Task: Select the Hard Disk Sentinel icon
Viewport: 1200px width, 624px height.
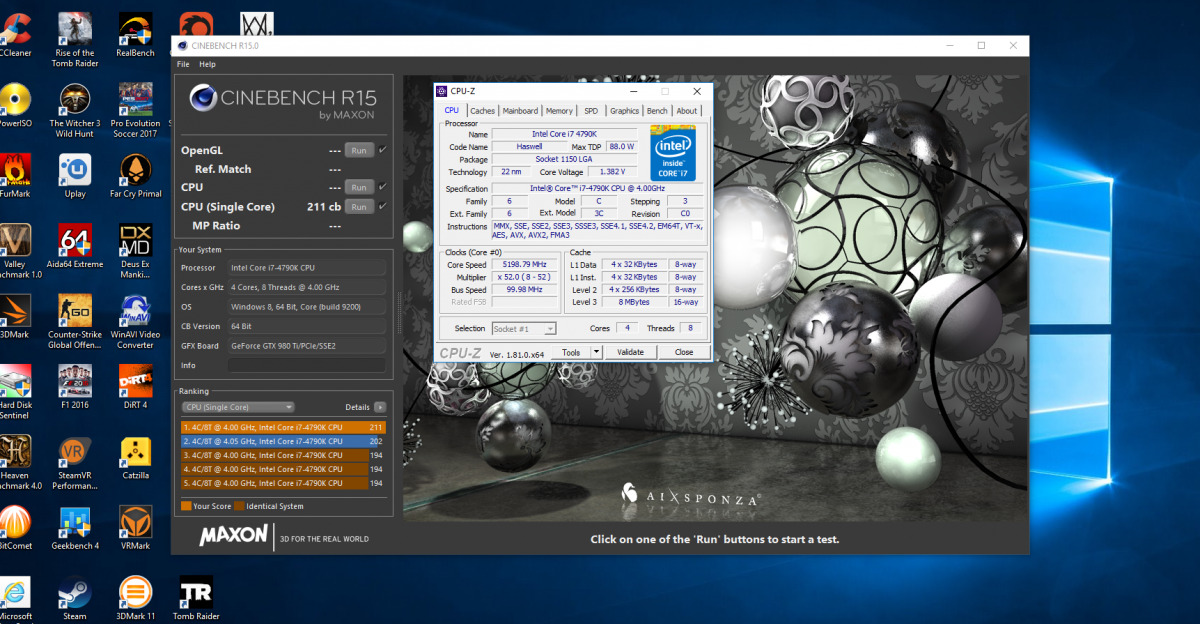Action: (x=15, y=390)
